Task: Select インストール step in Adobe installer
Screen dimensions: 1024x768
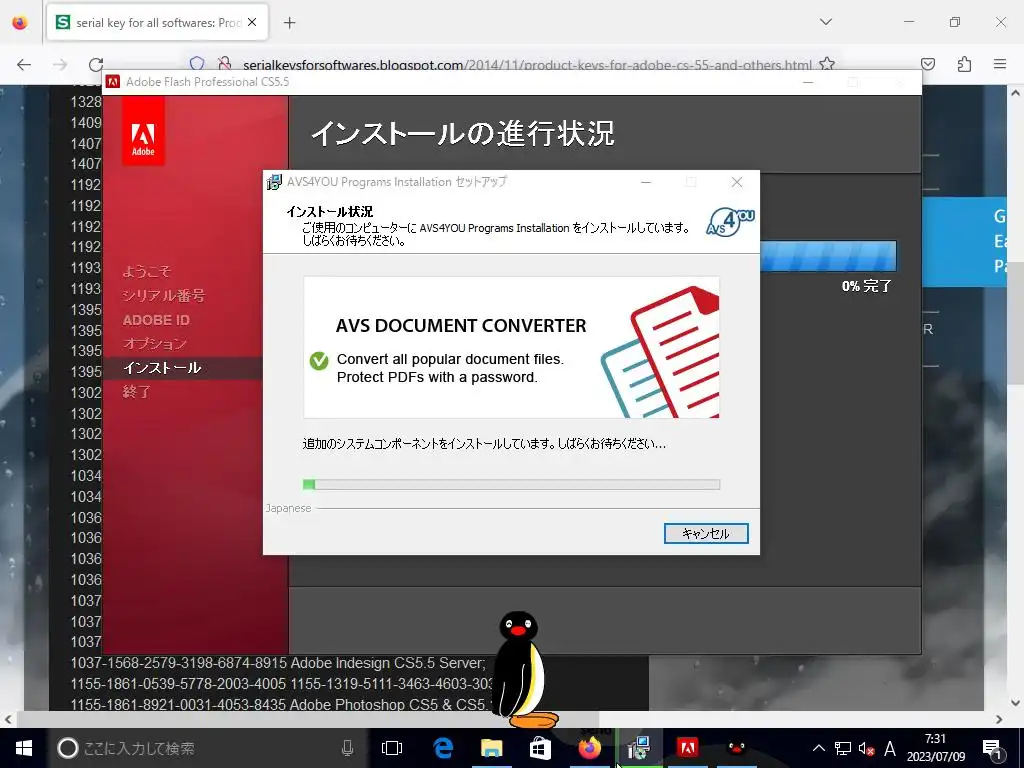Action: tap(162, 368)
